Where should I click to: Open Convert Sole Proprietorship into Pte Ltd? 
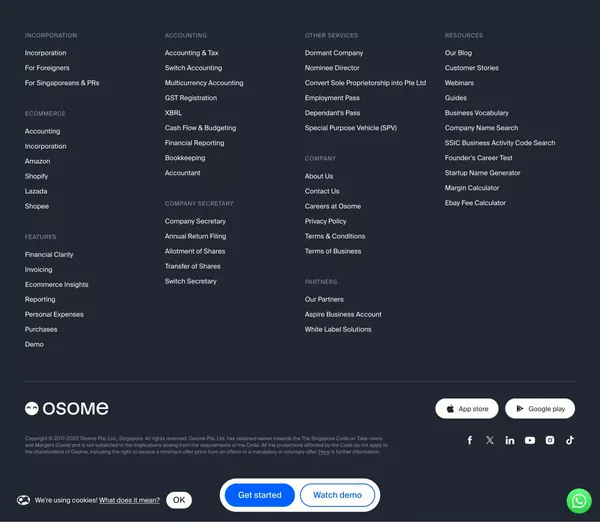pyautogui.click(x=365, y=83)
